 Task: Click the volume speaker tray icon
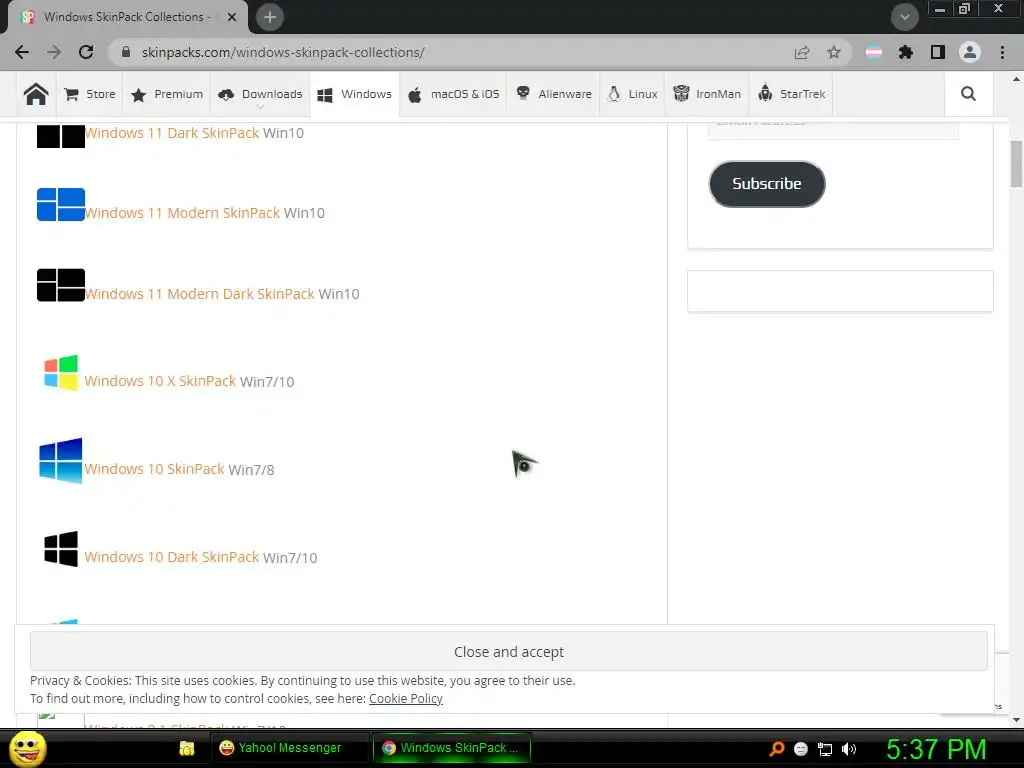[x=849, y=749]
